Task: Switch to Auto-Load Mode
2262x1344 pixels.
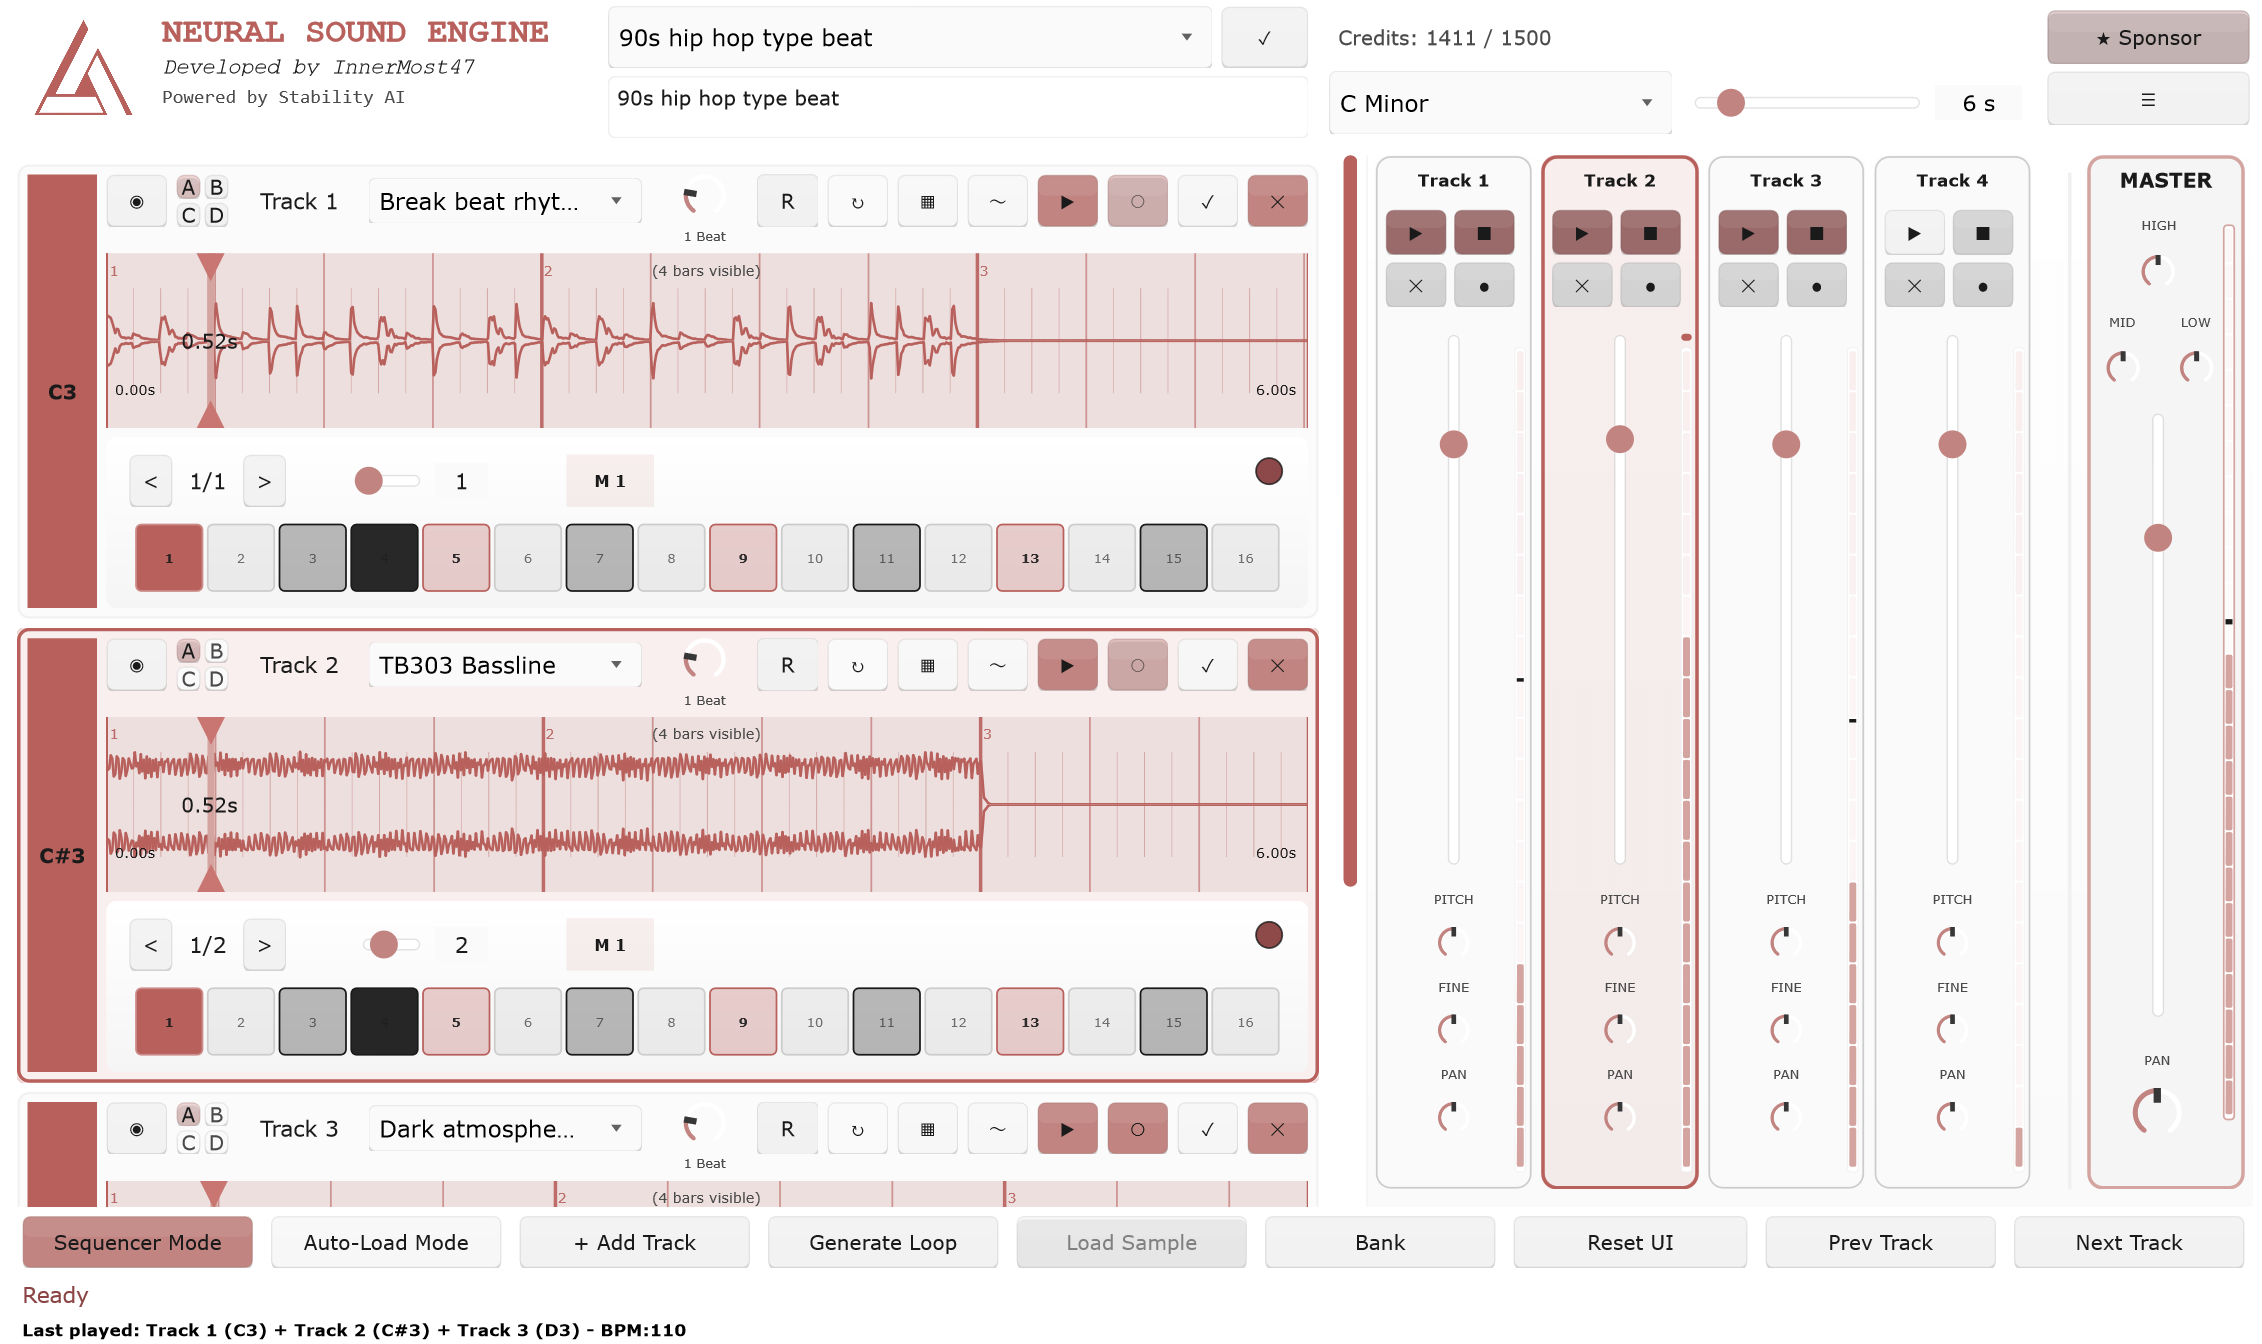Action: click(385, 1242)
